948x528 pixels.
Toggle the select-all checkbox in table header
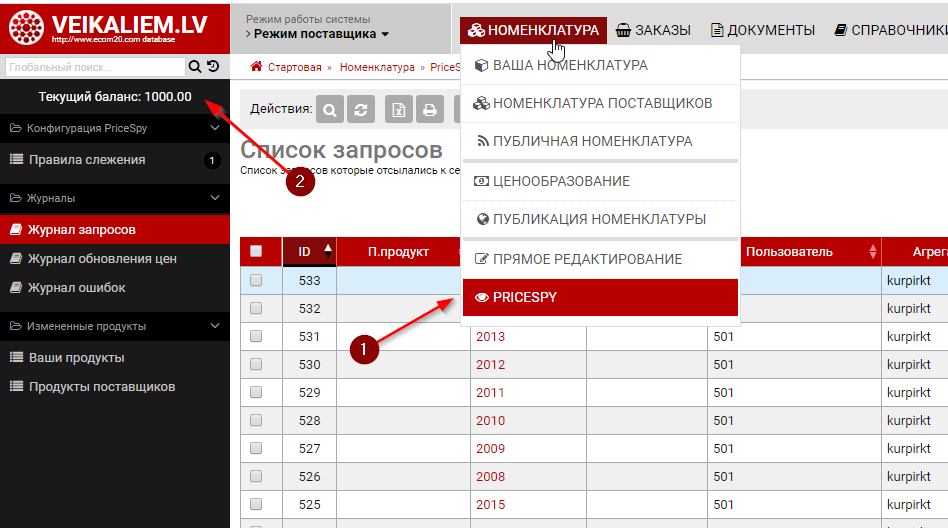click(x=256, y=251)
